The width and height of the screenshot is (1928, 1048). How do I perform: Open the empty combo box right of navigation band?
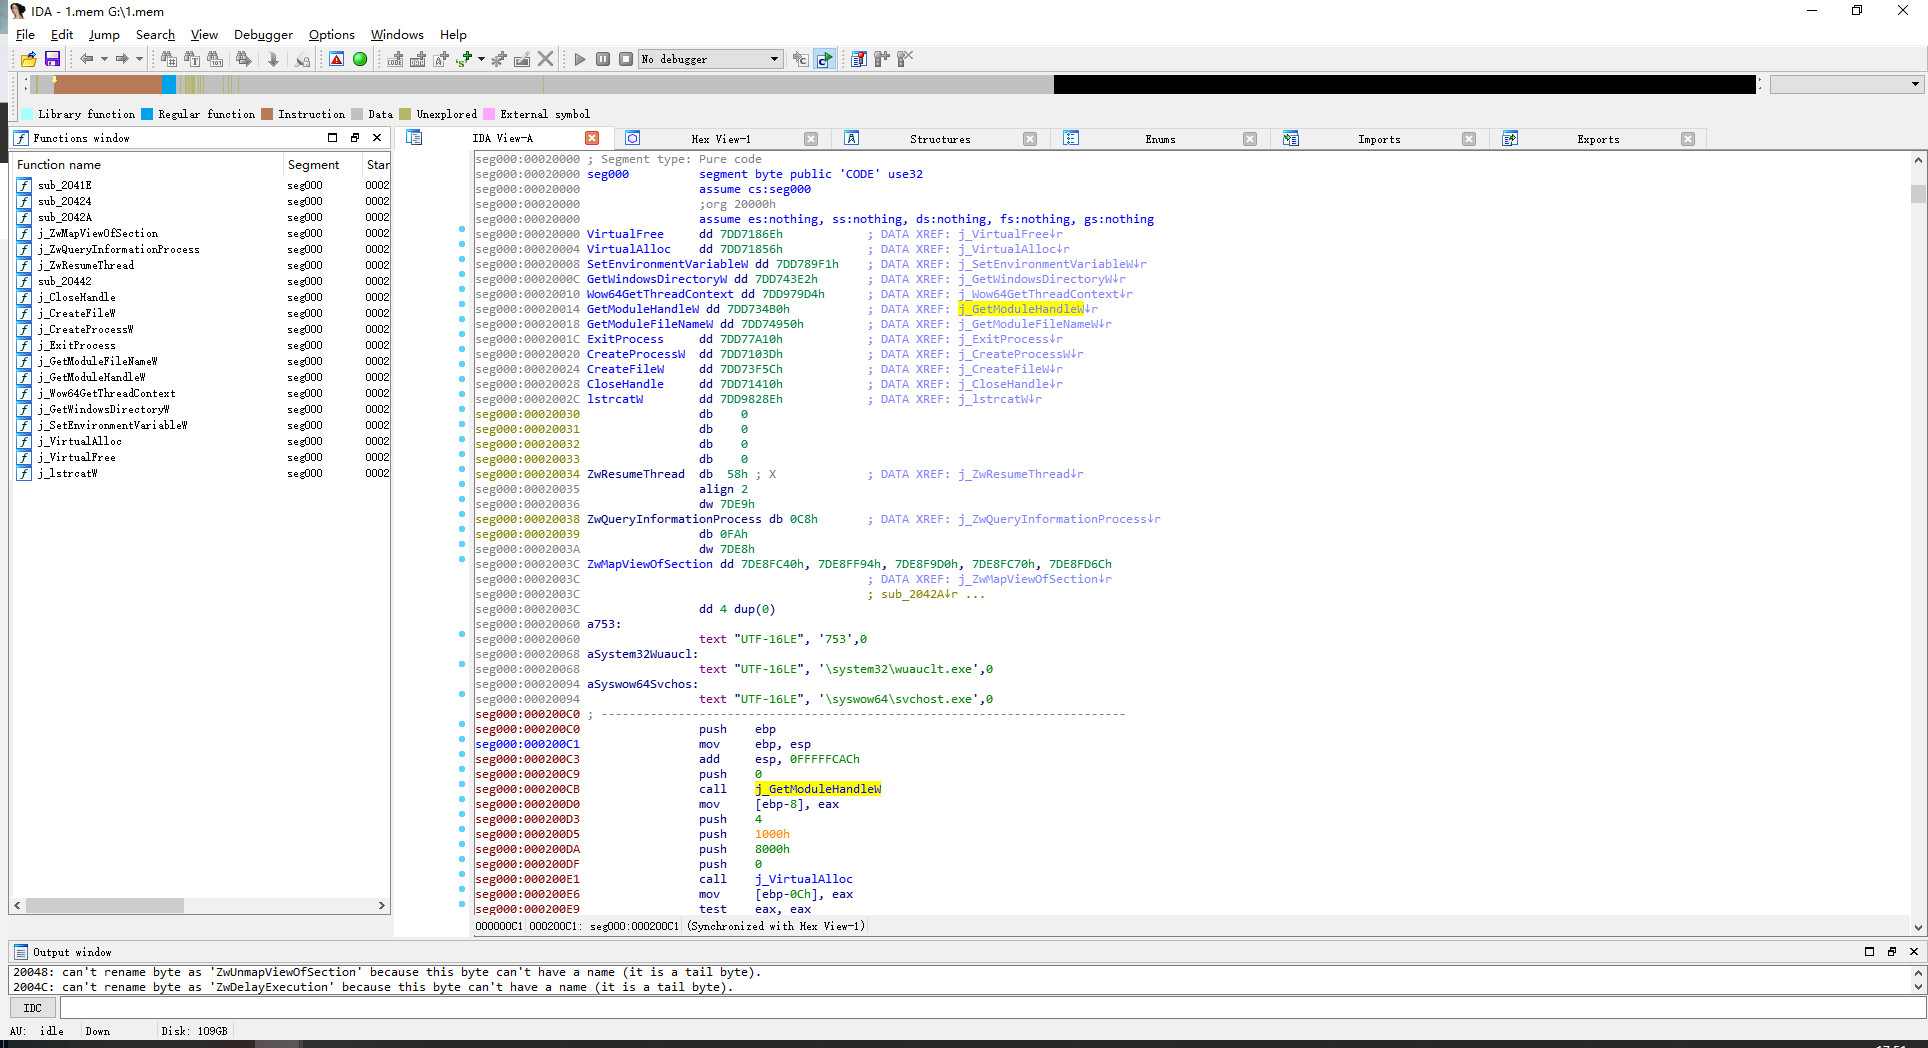point(1845,84)
